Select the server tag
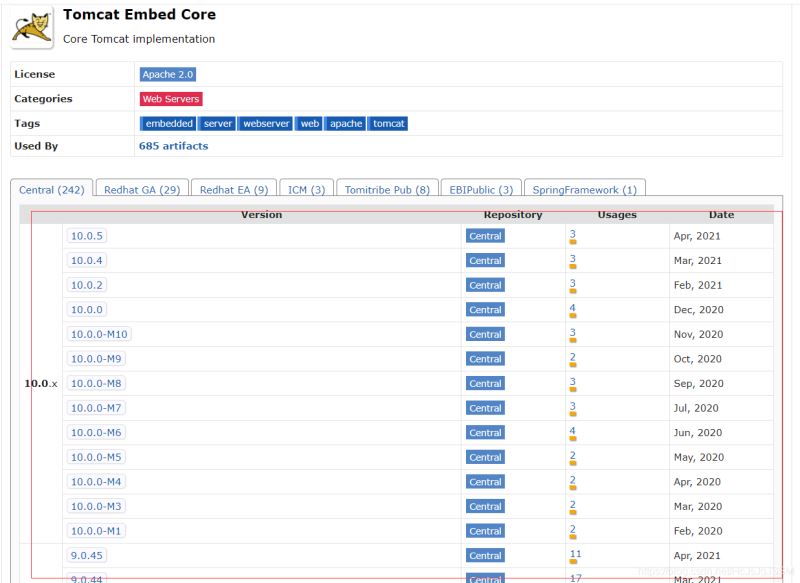 [217, 123]
